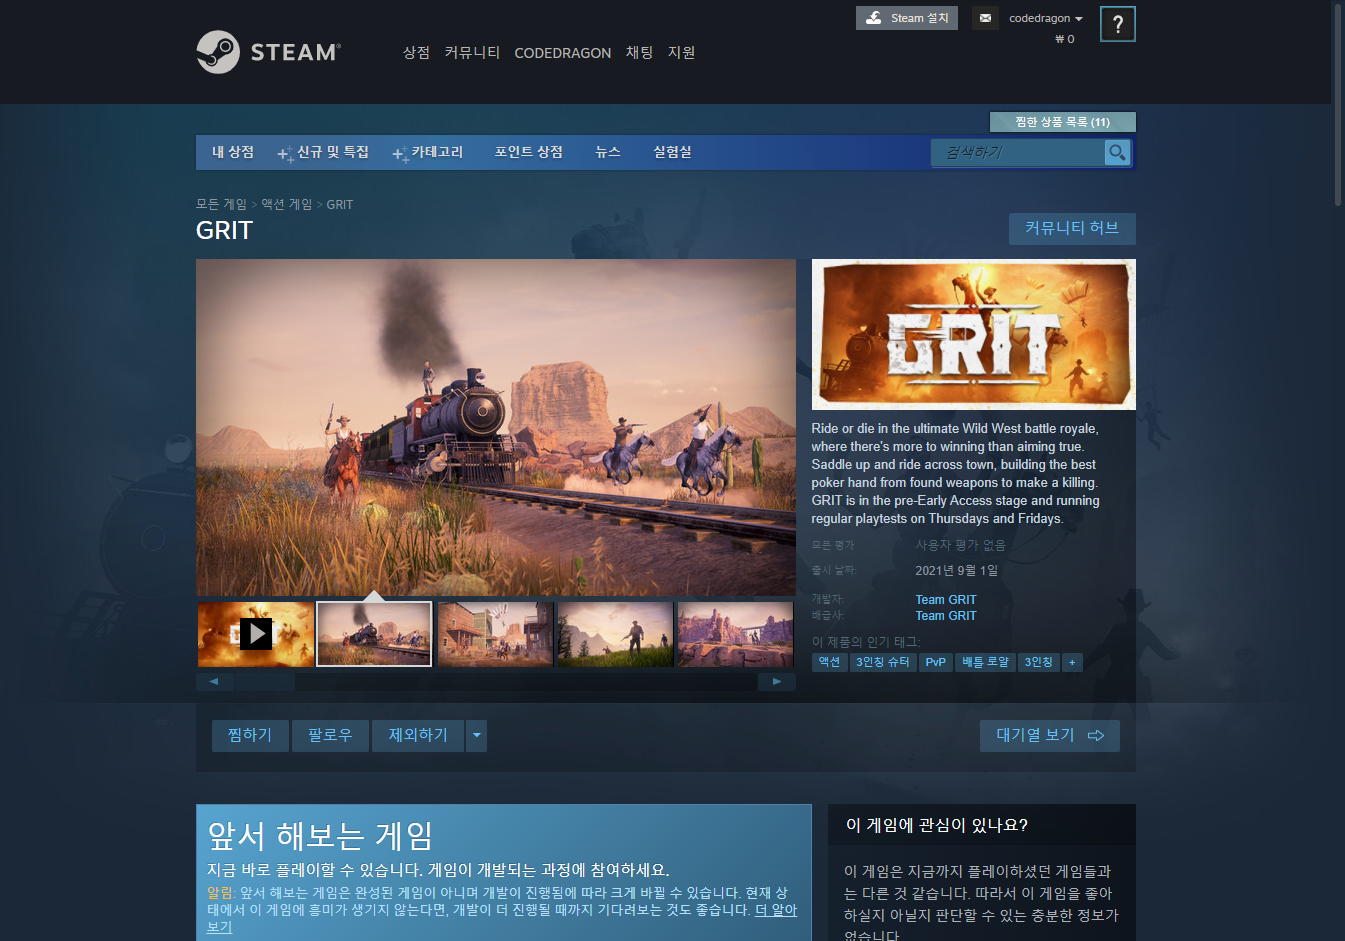The height and width of the screenshot is (941, 1345).
Task: Click the 찜하기 wishlist button
Action: click(x=250, y=735)
